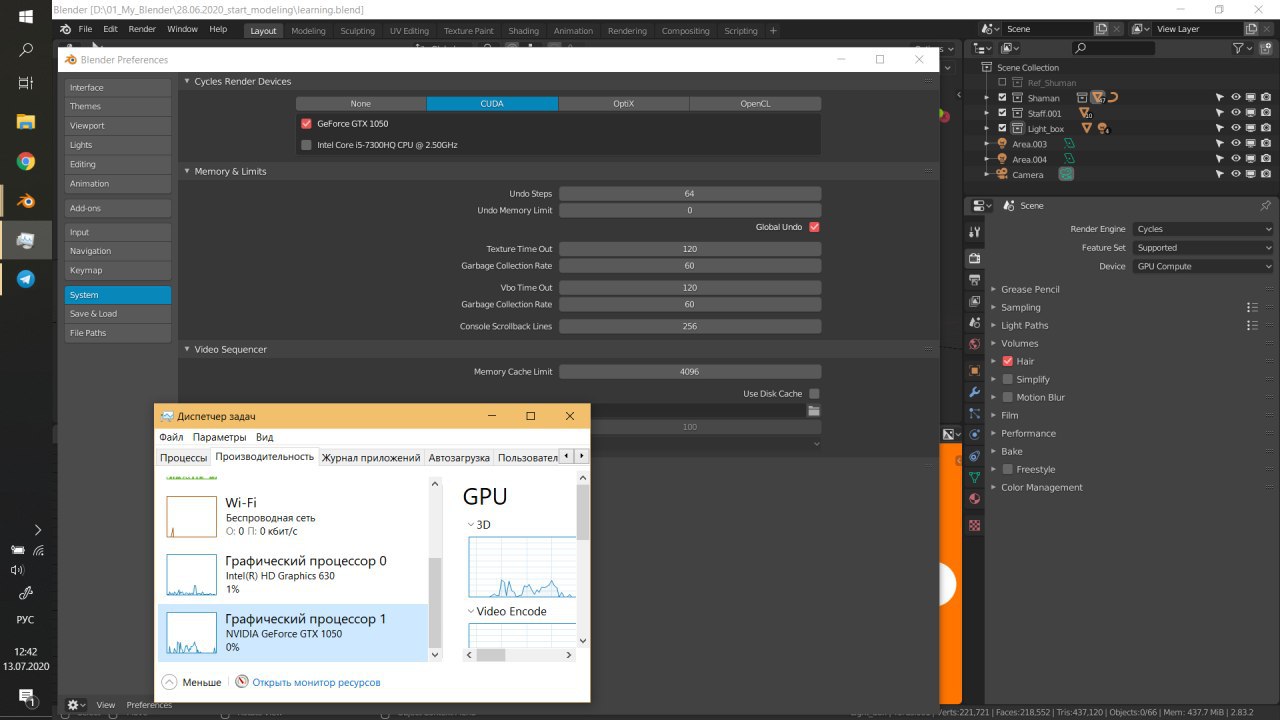Hide the Staff.001 collection in viewport
The width and height of the screenshot is (1280, 720).
[x=1236, y=113]
